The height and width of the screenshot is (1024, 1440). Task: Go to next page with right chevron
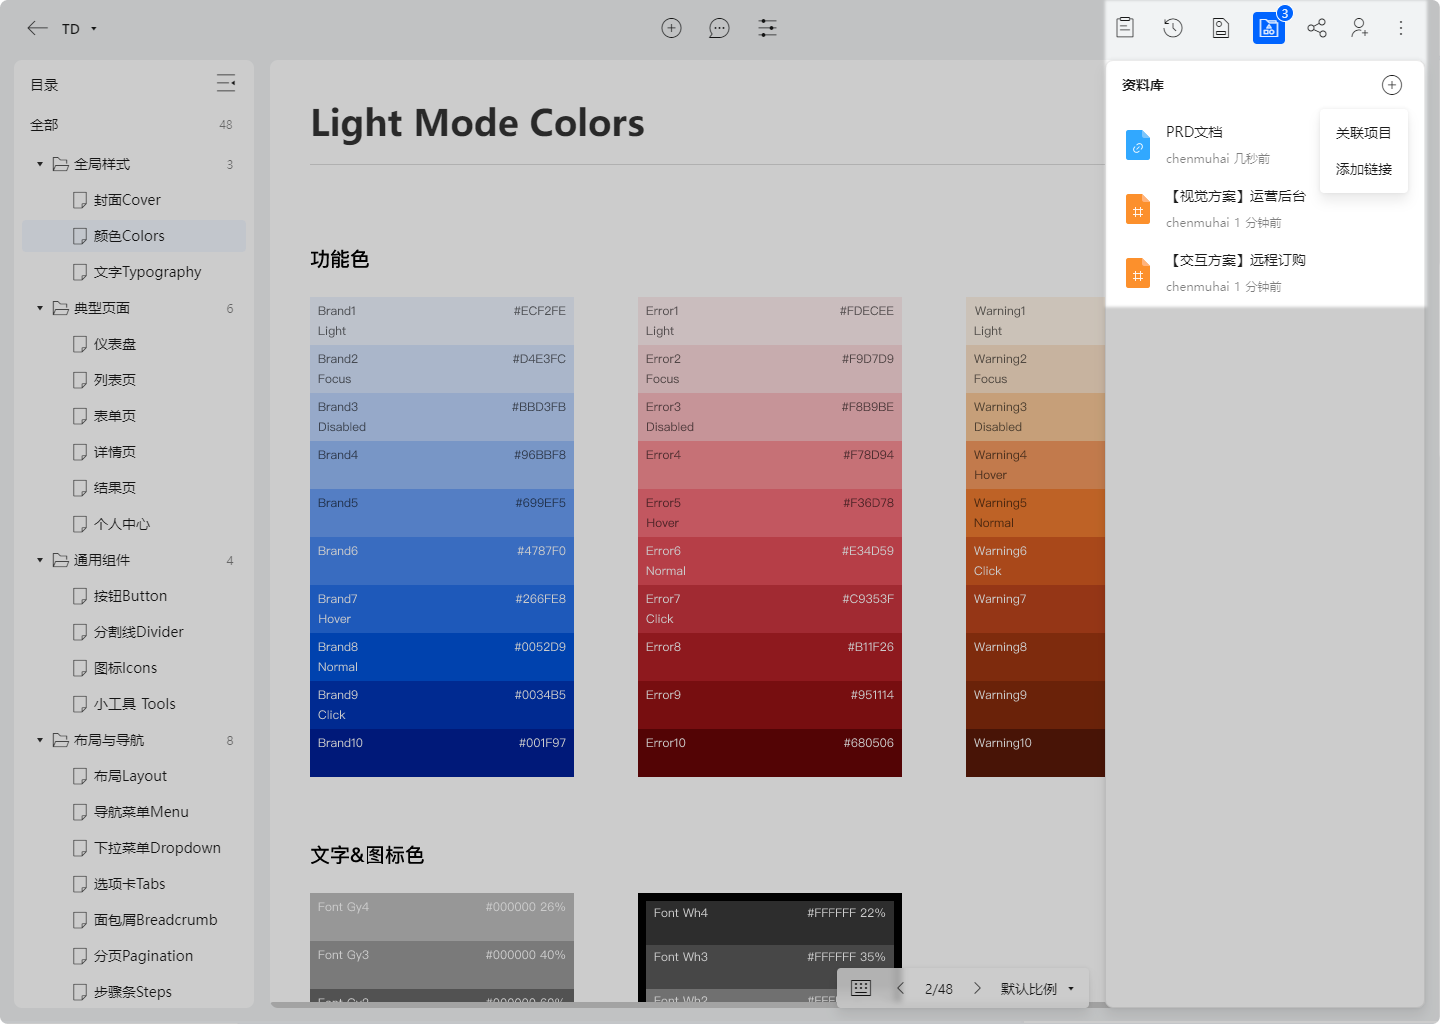[977, 988]
